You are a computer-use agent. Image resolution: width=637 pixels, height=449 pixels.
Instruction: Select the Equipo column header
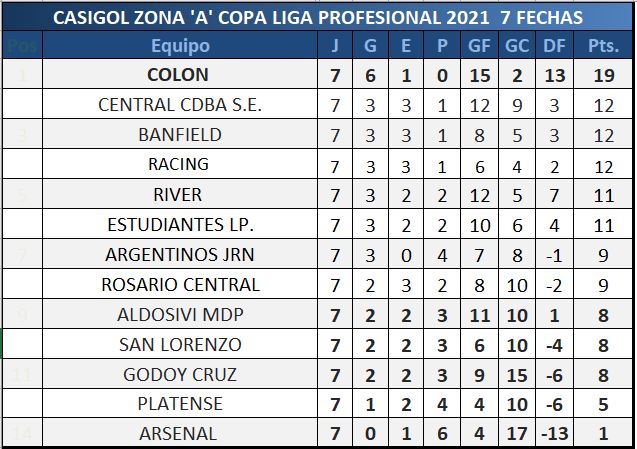pyautogui.click(x=180, y=46)
